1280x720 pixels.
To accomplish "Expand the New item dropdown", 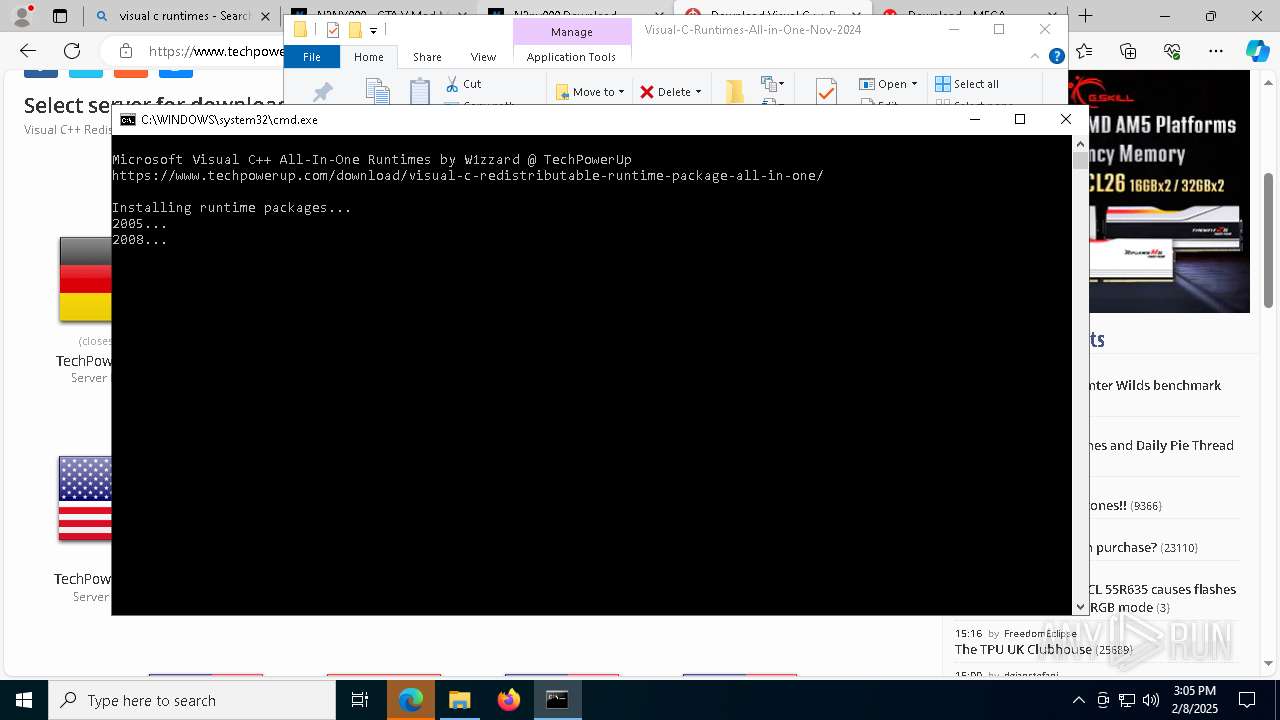I will point(772,84).
